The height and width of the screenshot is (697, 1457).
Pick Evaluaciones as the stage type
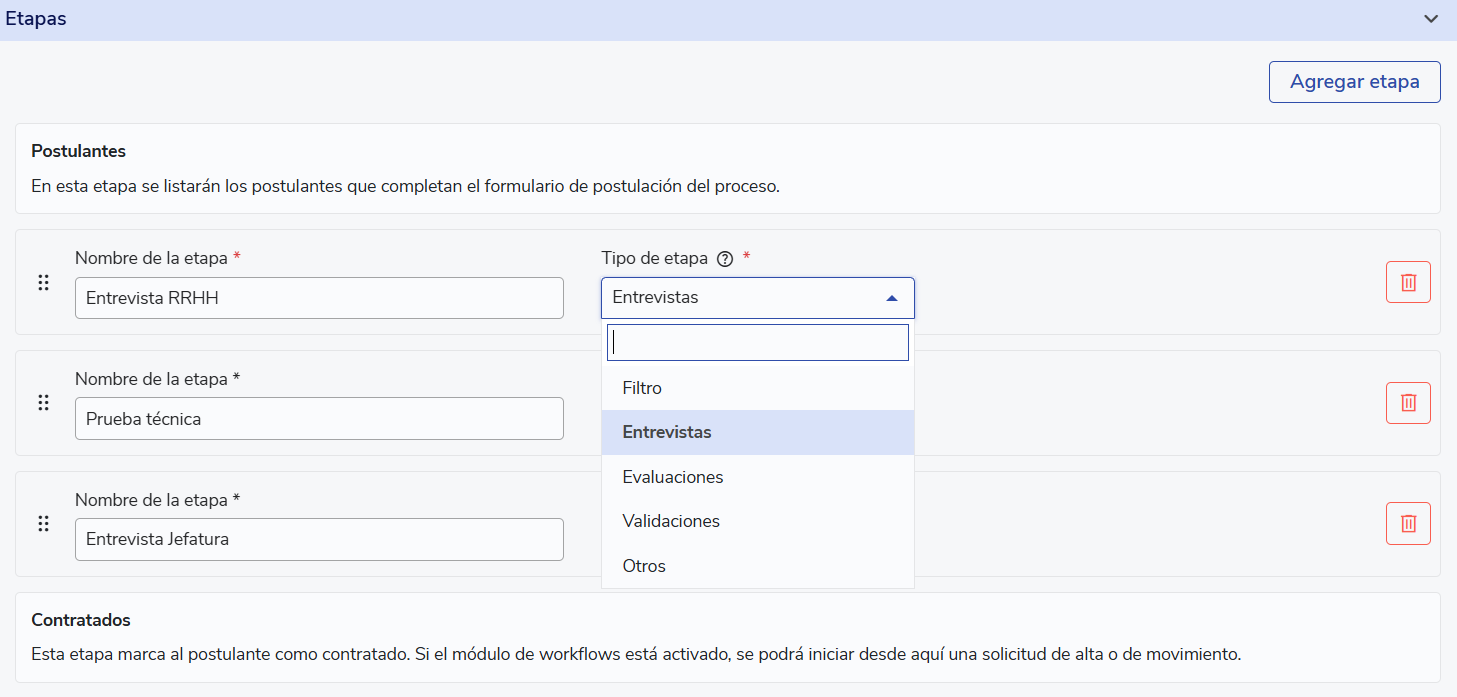pos(672,477)
